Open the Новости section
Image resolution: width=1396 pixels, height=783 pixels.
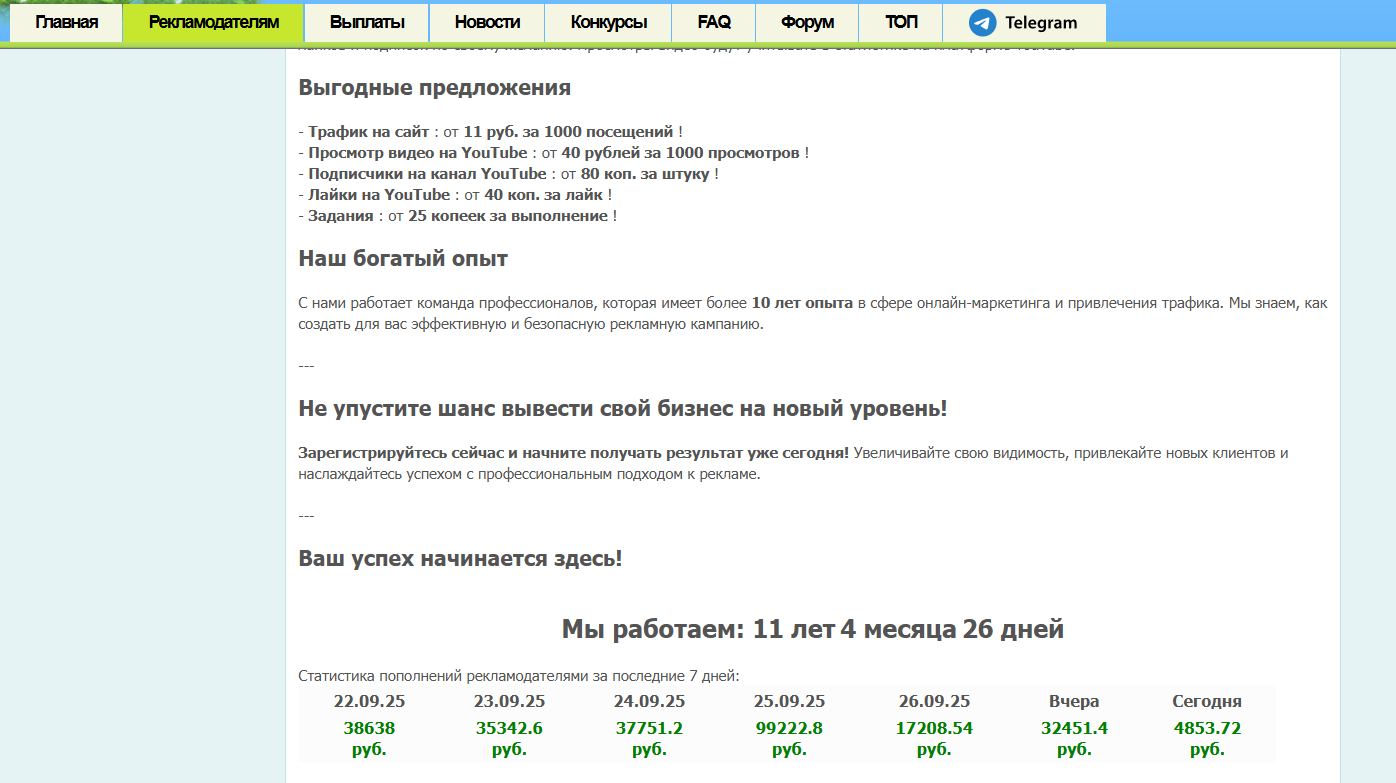pos(487,23)
